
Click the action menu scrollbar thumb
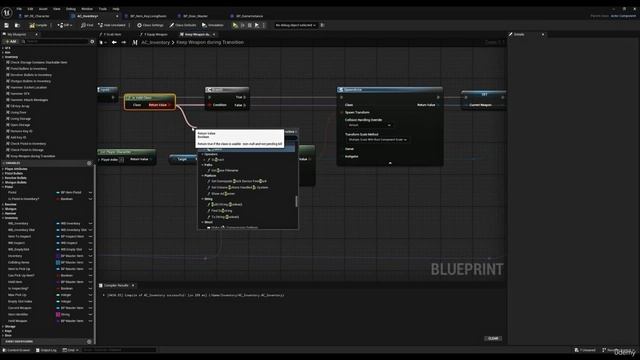pyautogui.click(x=296, y=201)
